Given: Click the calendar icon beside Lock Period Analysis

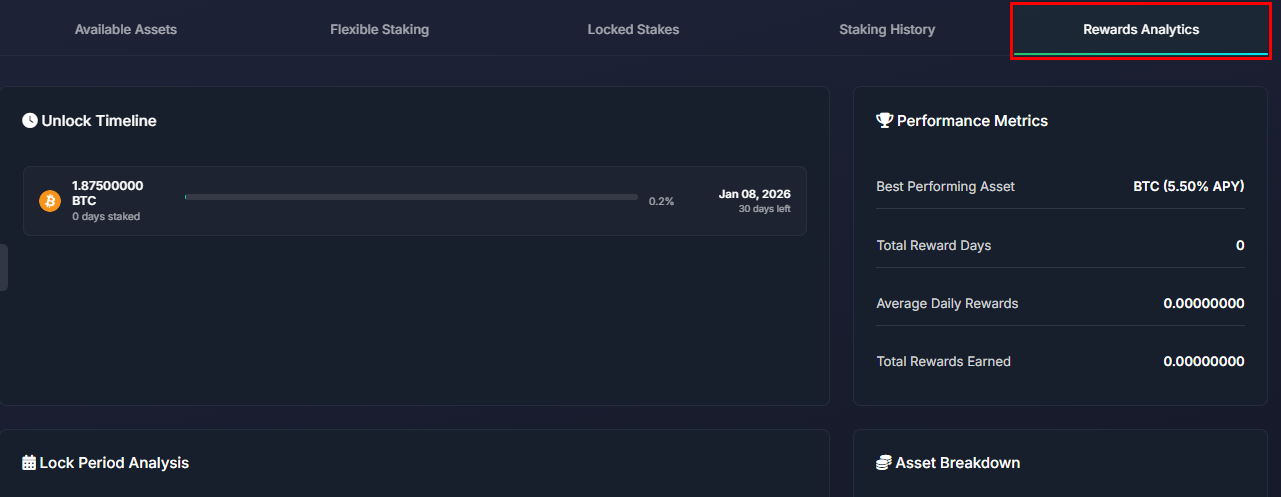Looking at the screenshot, I should coord(30,463).
